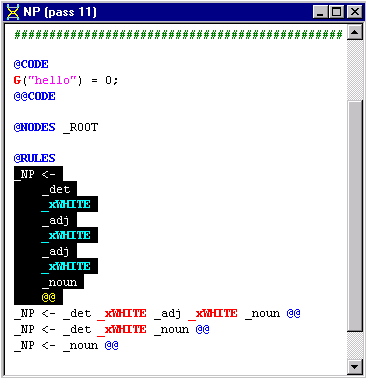Click the @@CODE closing keyword
This screenshot has height=378, width=366.
pyautogui.click(x=34, y=96)
